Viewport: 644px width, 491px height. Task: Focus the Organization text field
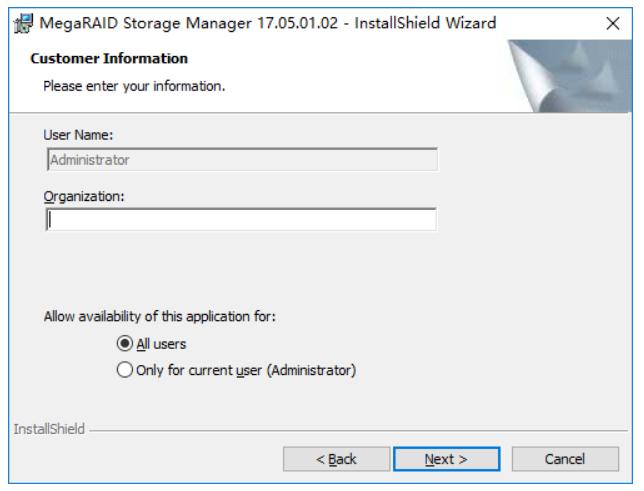point(242,220)
